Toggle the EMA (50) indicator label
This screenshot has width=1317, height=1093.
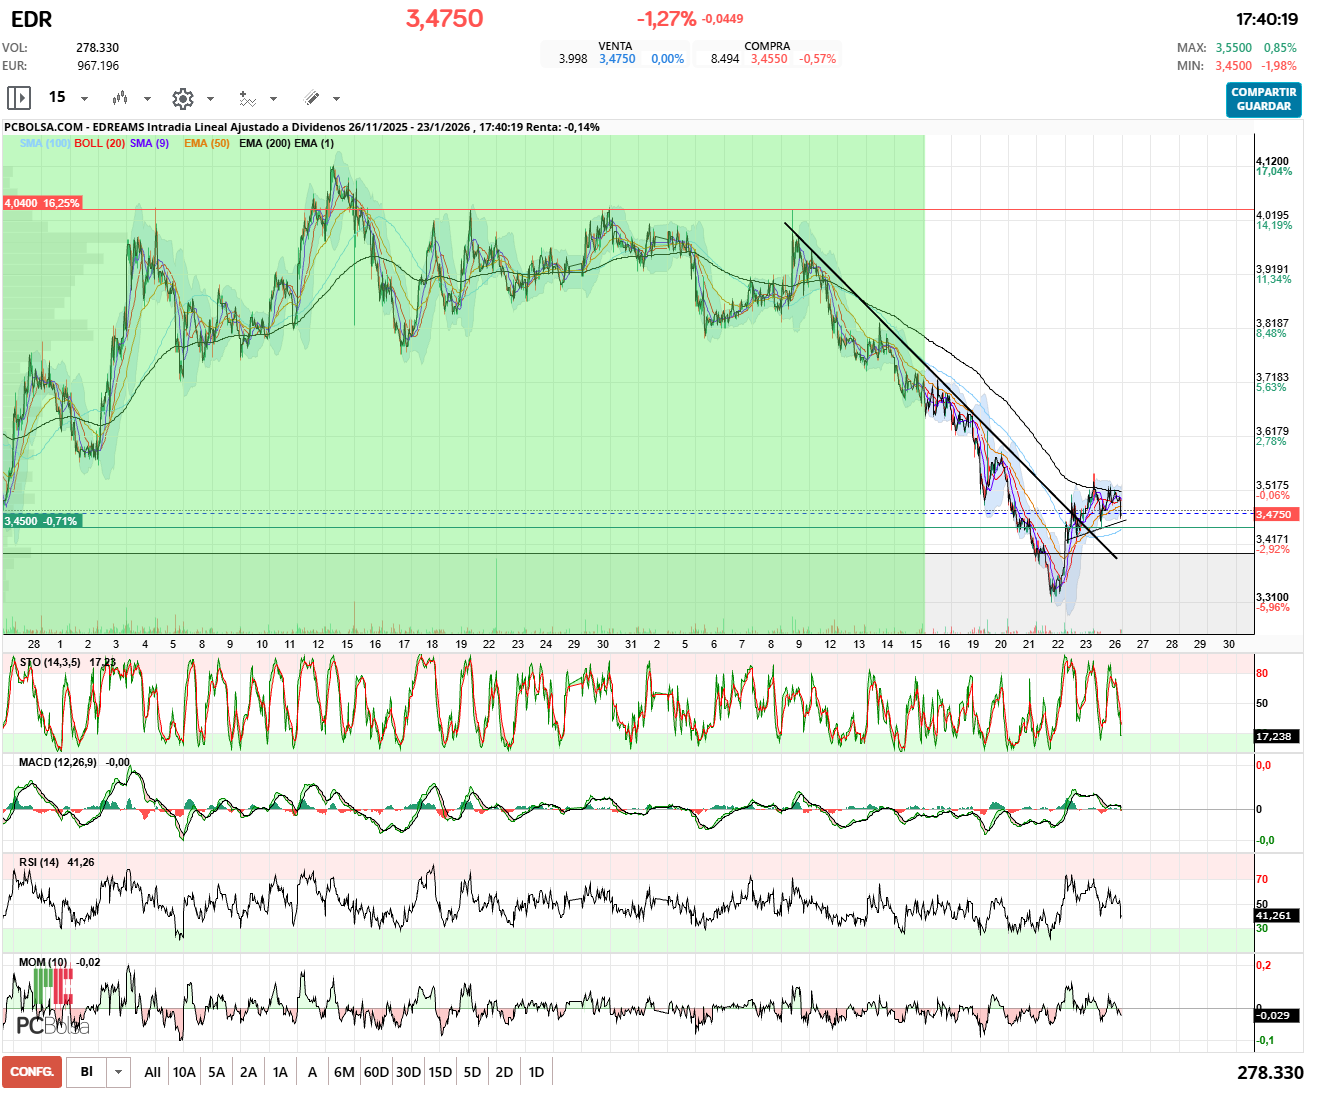click(206, 143)
